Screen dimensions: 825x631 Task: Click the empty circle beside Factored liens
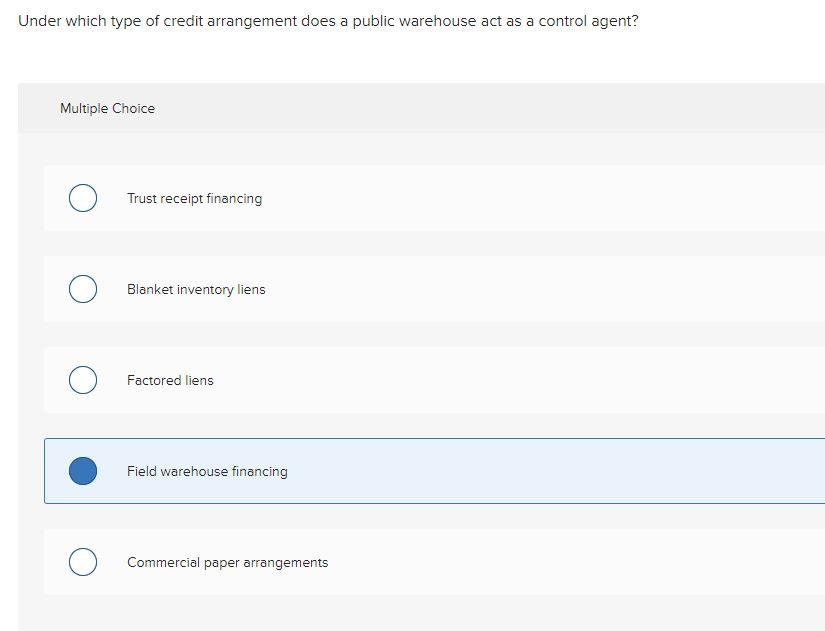click(x=83, y=380)
